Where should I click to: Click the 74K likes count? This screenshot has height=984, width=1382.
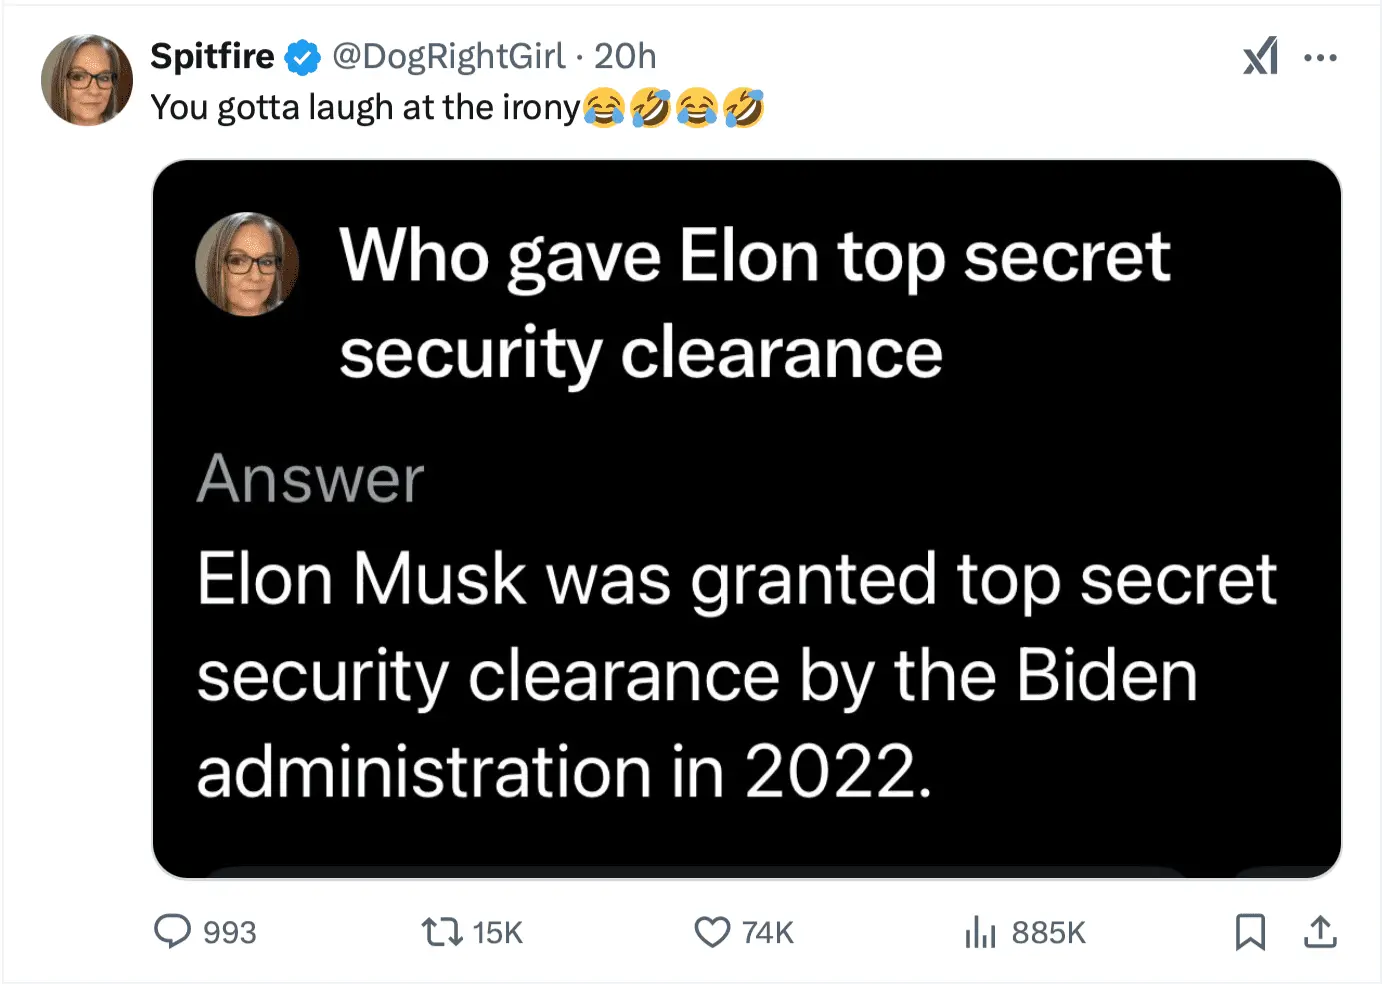click(x=768, y=933)
